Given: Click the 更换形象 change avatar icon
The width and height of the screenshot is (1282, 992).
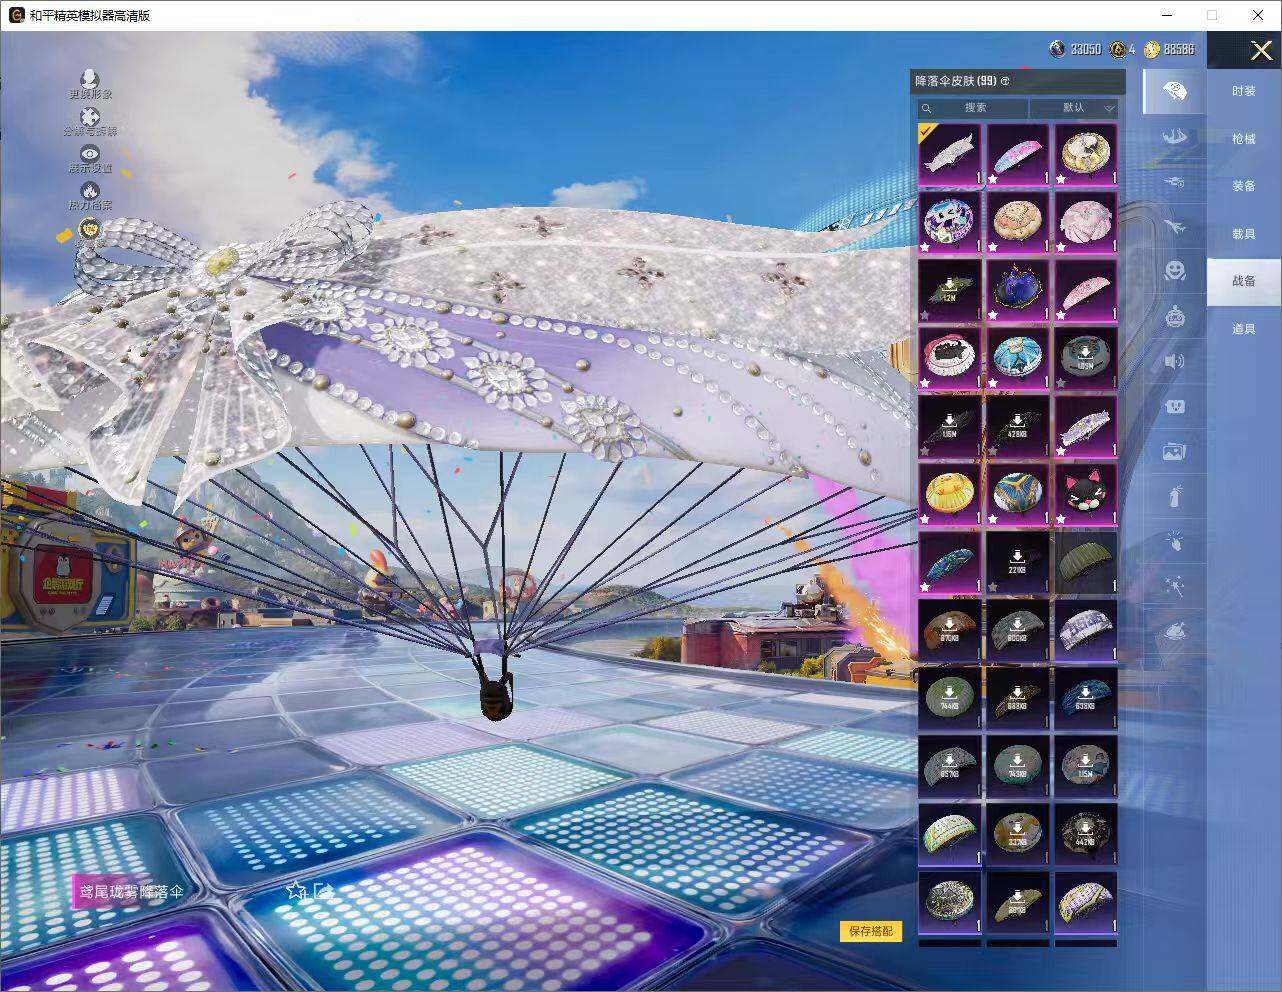Looking at the screenshot, I should coord(90,80).
